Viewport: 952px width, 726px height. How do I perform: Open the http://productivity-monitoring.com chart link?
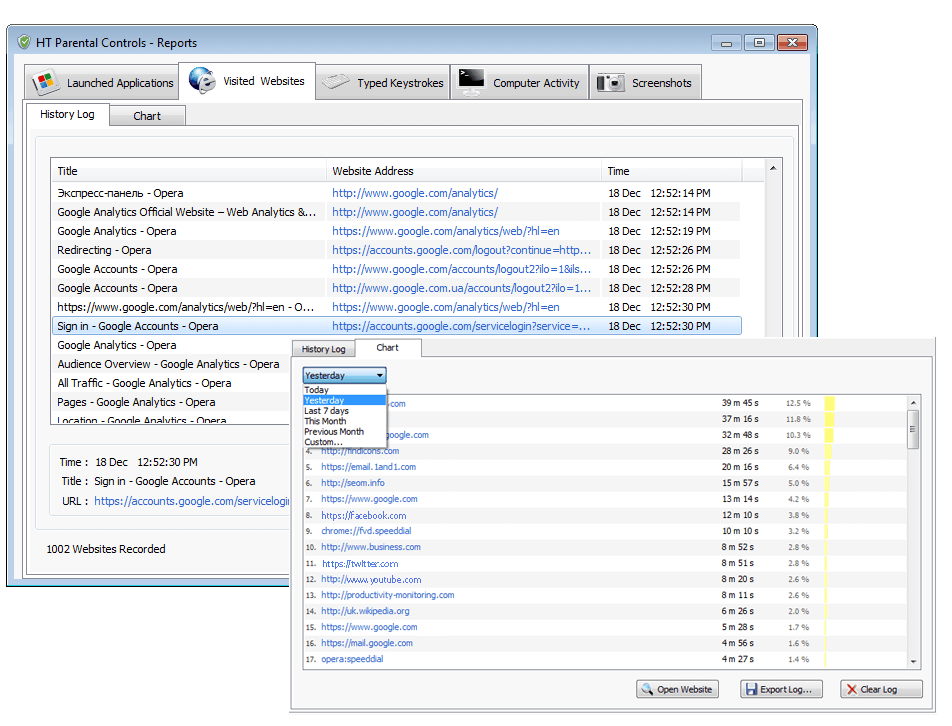tap(387, 595)
